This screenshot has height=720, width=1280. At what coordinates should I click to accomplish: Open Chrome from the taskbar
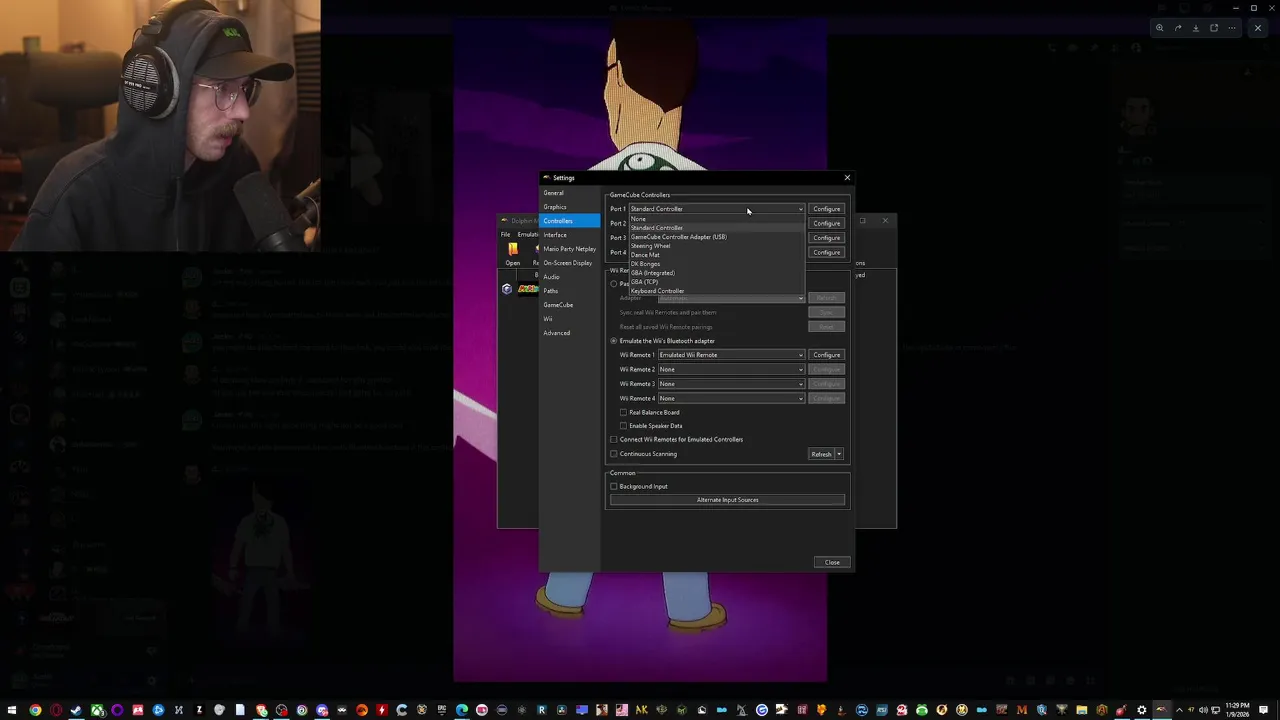[35, 711]
